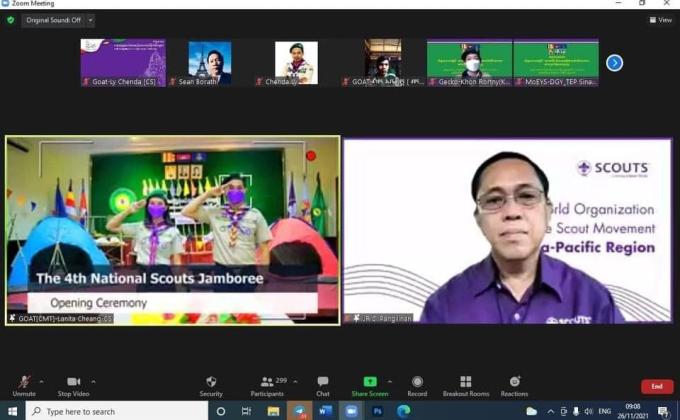The image size is (680, 420).
Task: Start recording with Record button
Action: point(417,385)
